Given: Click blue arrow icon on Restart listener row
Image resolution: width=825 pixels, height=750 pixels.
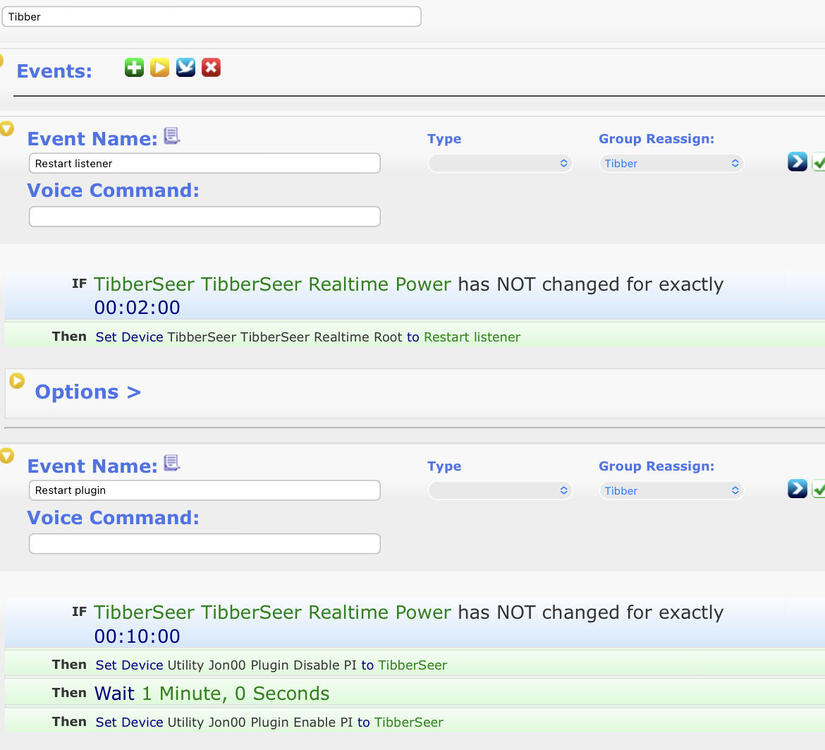Looking at the screenshot, I should (x=797, y=162).
